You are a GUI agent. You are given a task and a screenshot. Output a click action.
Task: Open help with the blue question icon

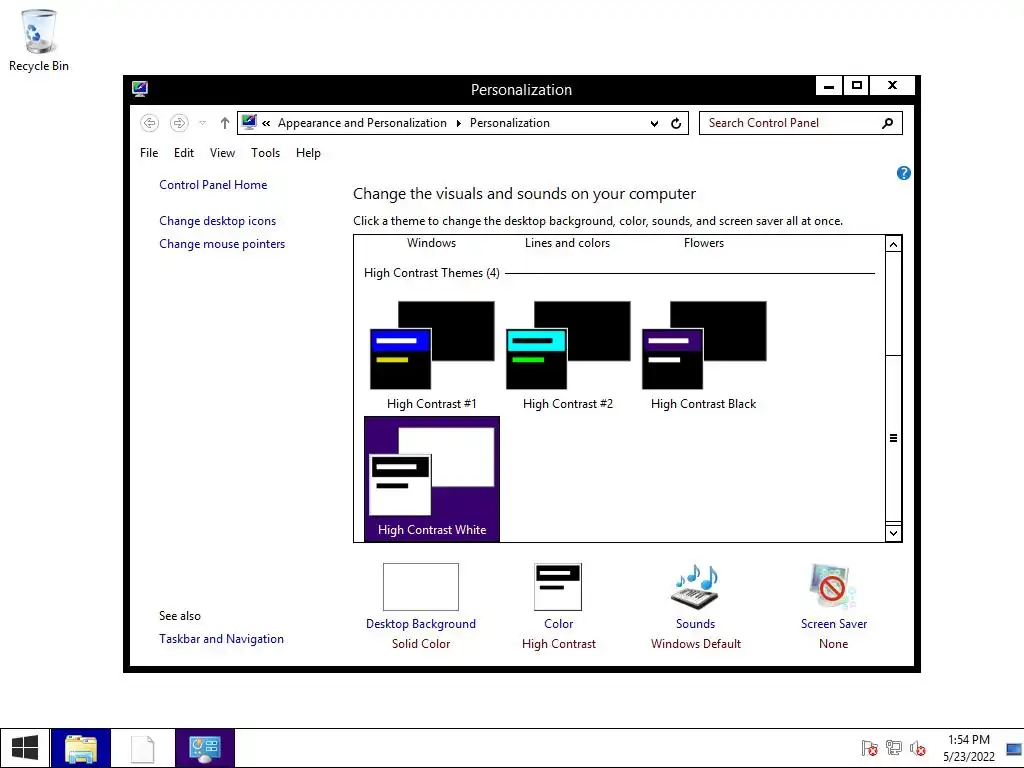click(x=904, y=173)
